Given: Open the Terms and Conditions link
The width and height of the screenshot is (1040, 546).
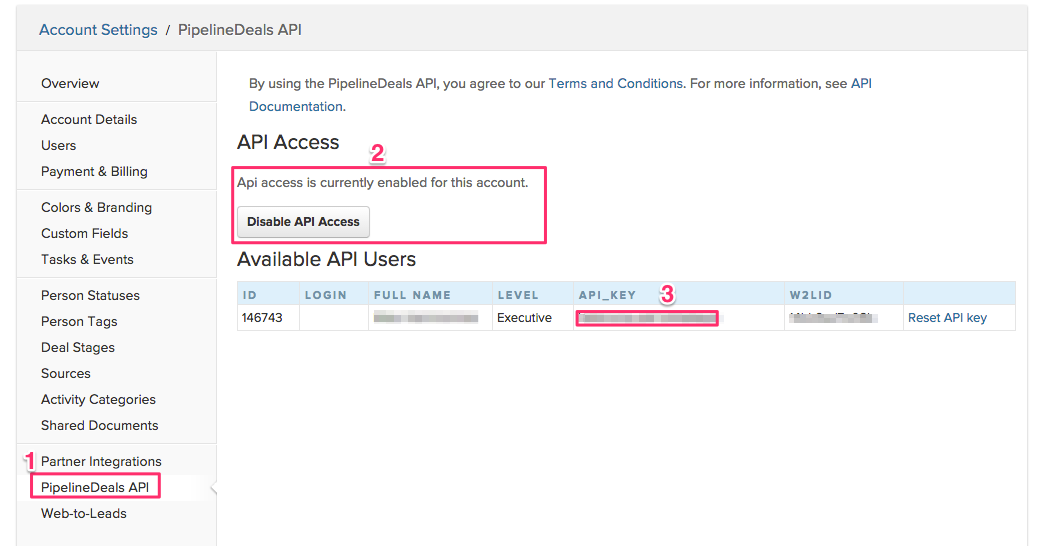Looking at the screenshot, I should coord(615,84).
